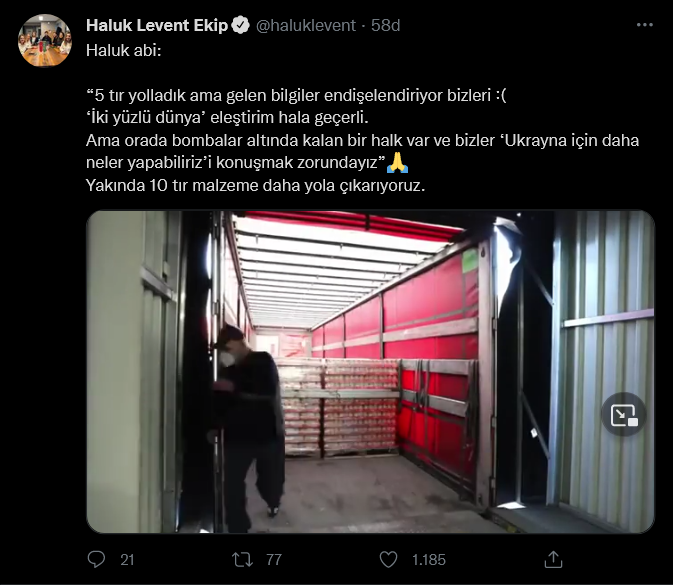Visit the @haluklevent handle link

tap(306, 25)
